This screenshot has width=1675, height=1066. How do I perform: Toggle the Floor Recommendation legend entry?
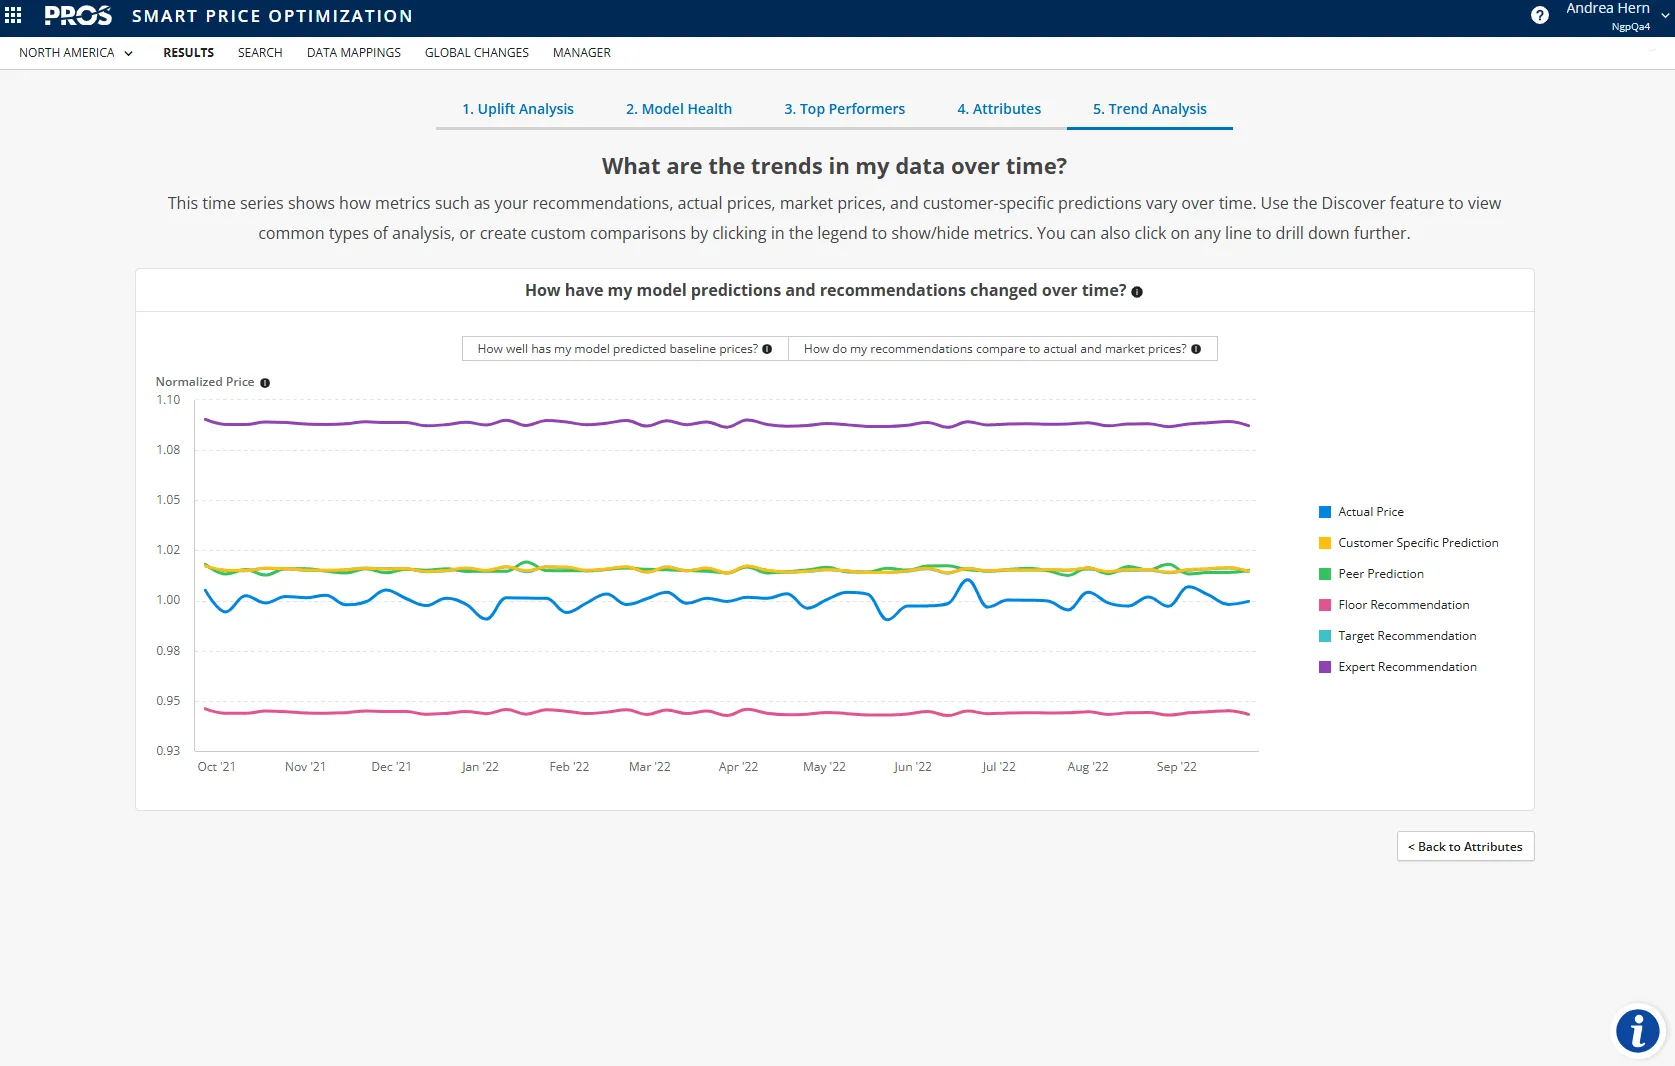coord(1402,604)
